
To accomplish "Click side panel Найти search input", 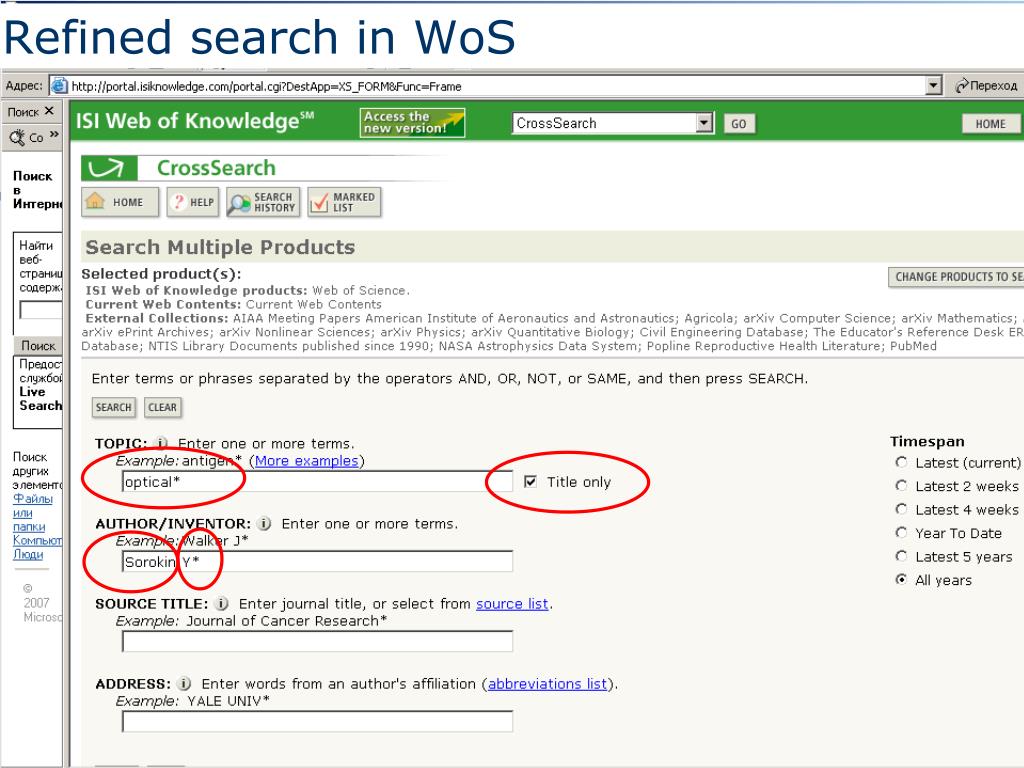I will coord(40,310).
